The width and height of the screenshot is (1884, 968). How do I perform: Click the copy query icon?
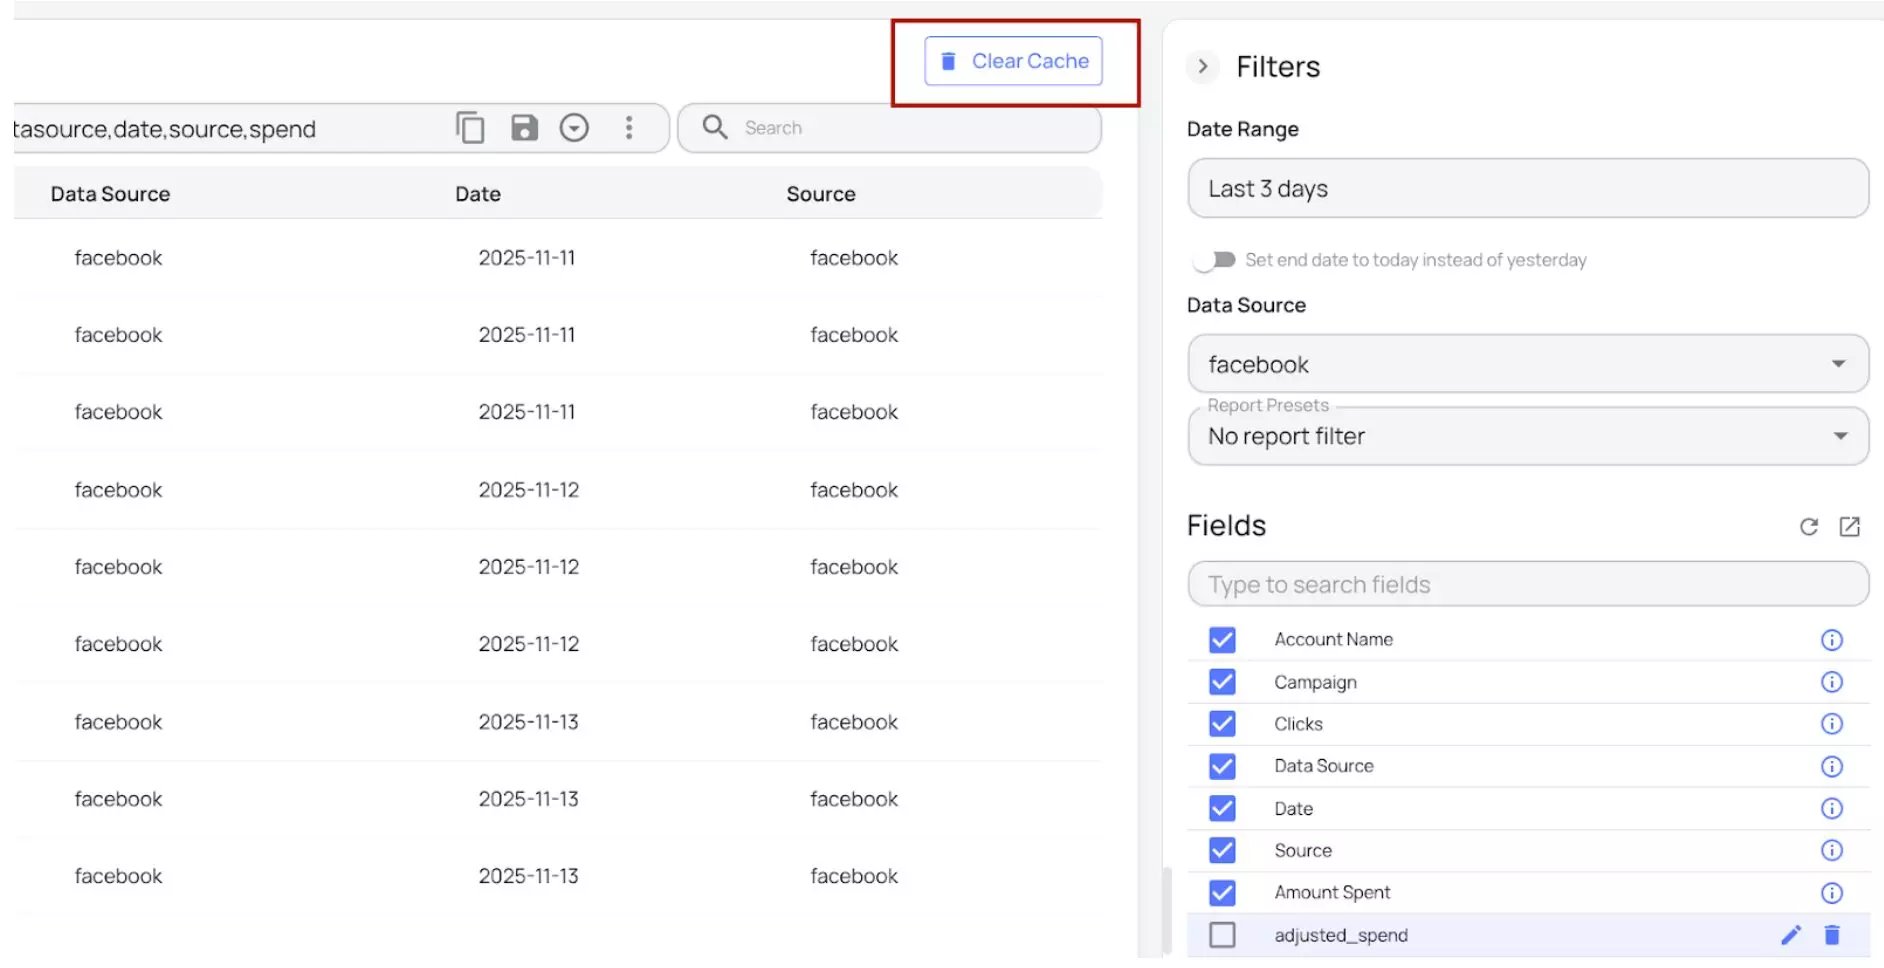(x=470, y=128)
